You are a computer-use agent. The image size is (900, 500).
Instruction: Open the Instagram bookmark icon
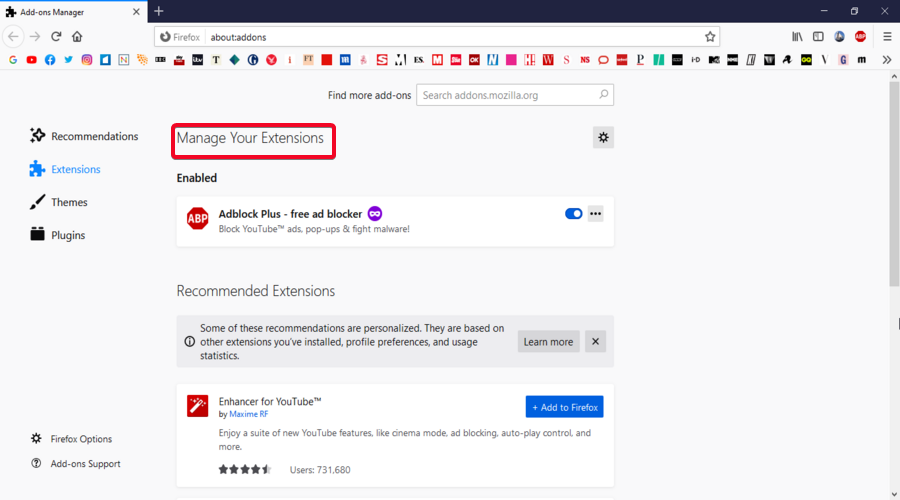[87, 60]
